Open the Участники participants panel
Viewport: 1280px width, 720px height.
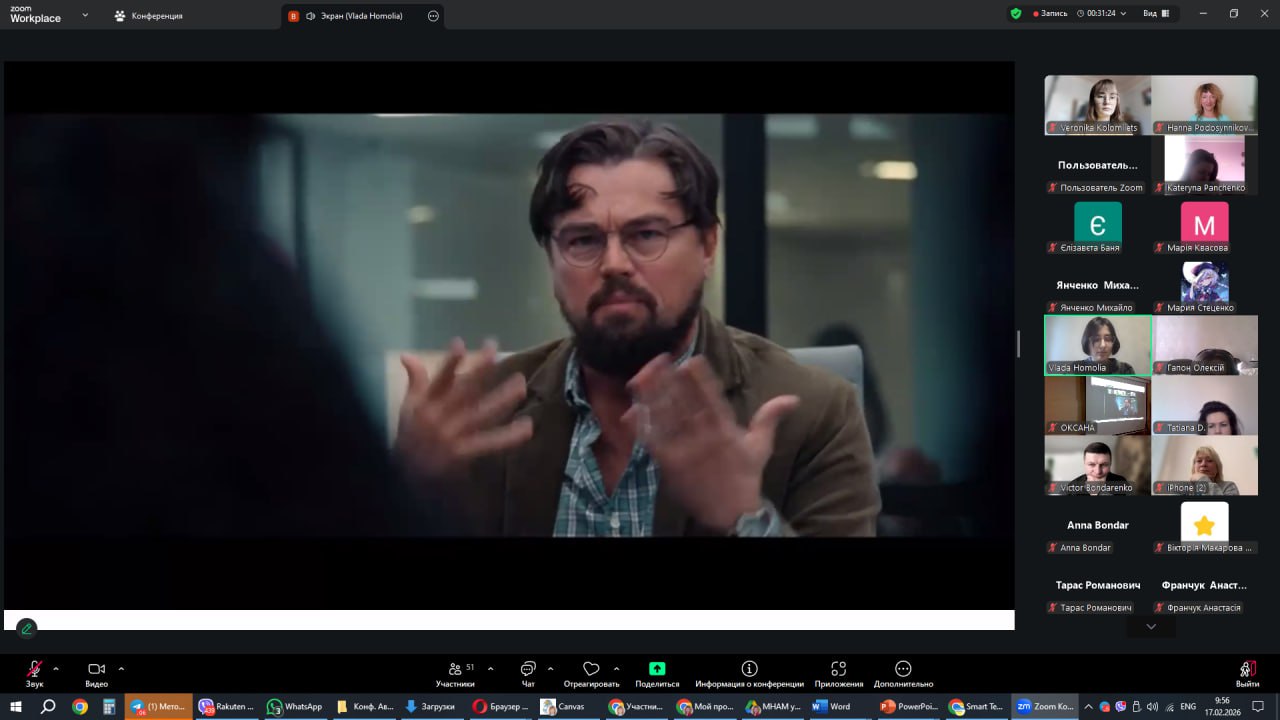coord(455,669)
